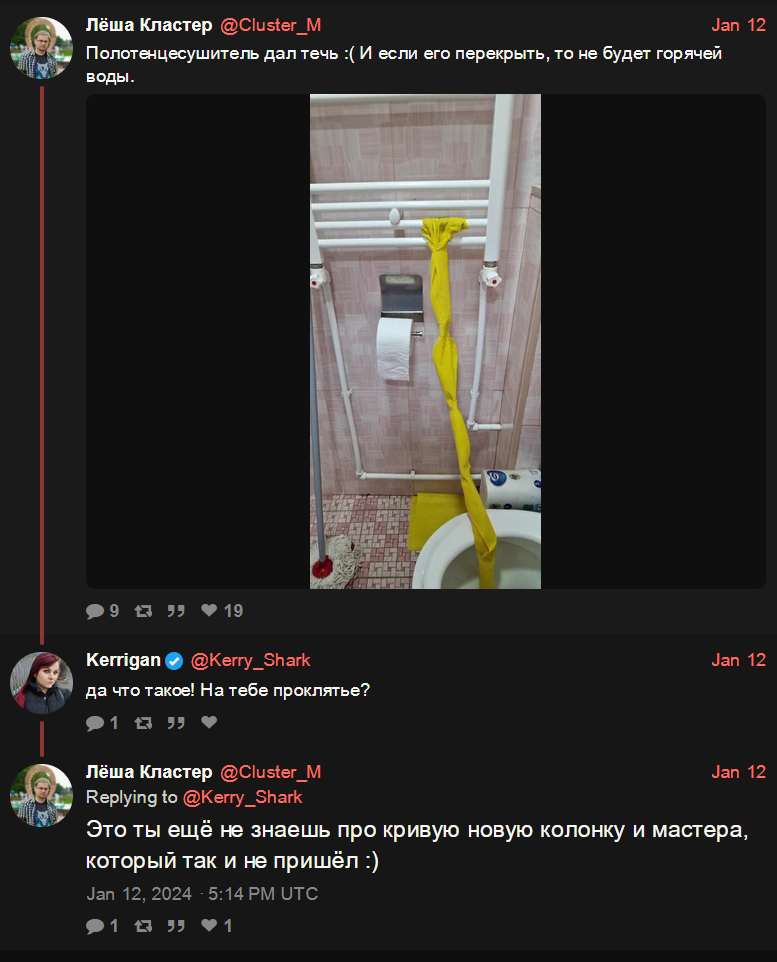Click Лёша Кластер avatar in top post

pos(42,48)
